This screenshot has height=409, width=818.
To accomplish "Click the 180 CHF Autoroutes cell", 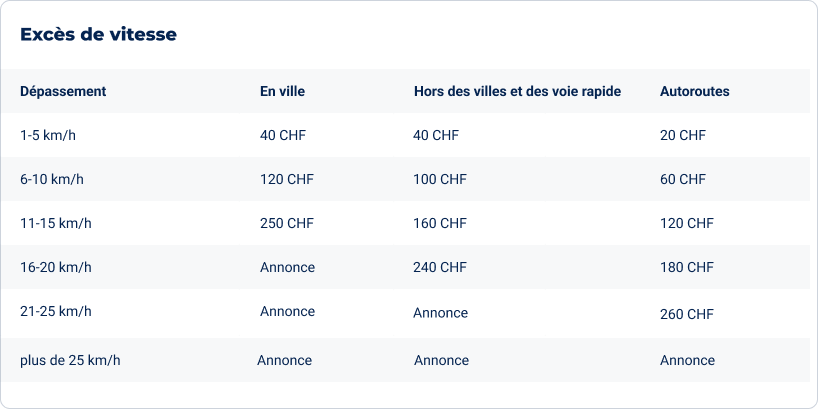I will pos(687,267).
